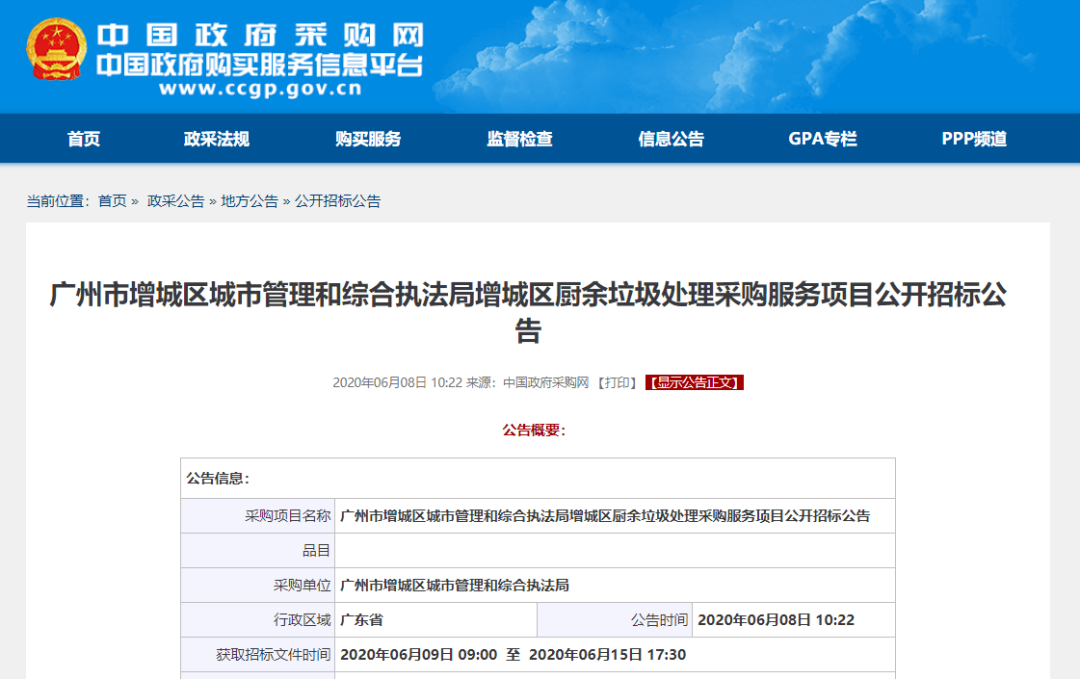Go to 购买服务 section

[368, 139]
